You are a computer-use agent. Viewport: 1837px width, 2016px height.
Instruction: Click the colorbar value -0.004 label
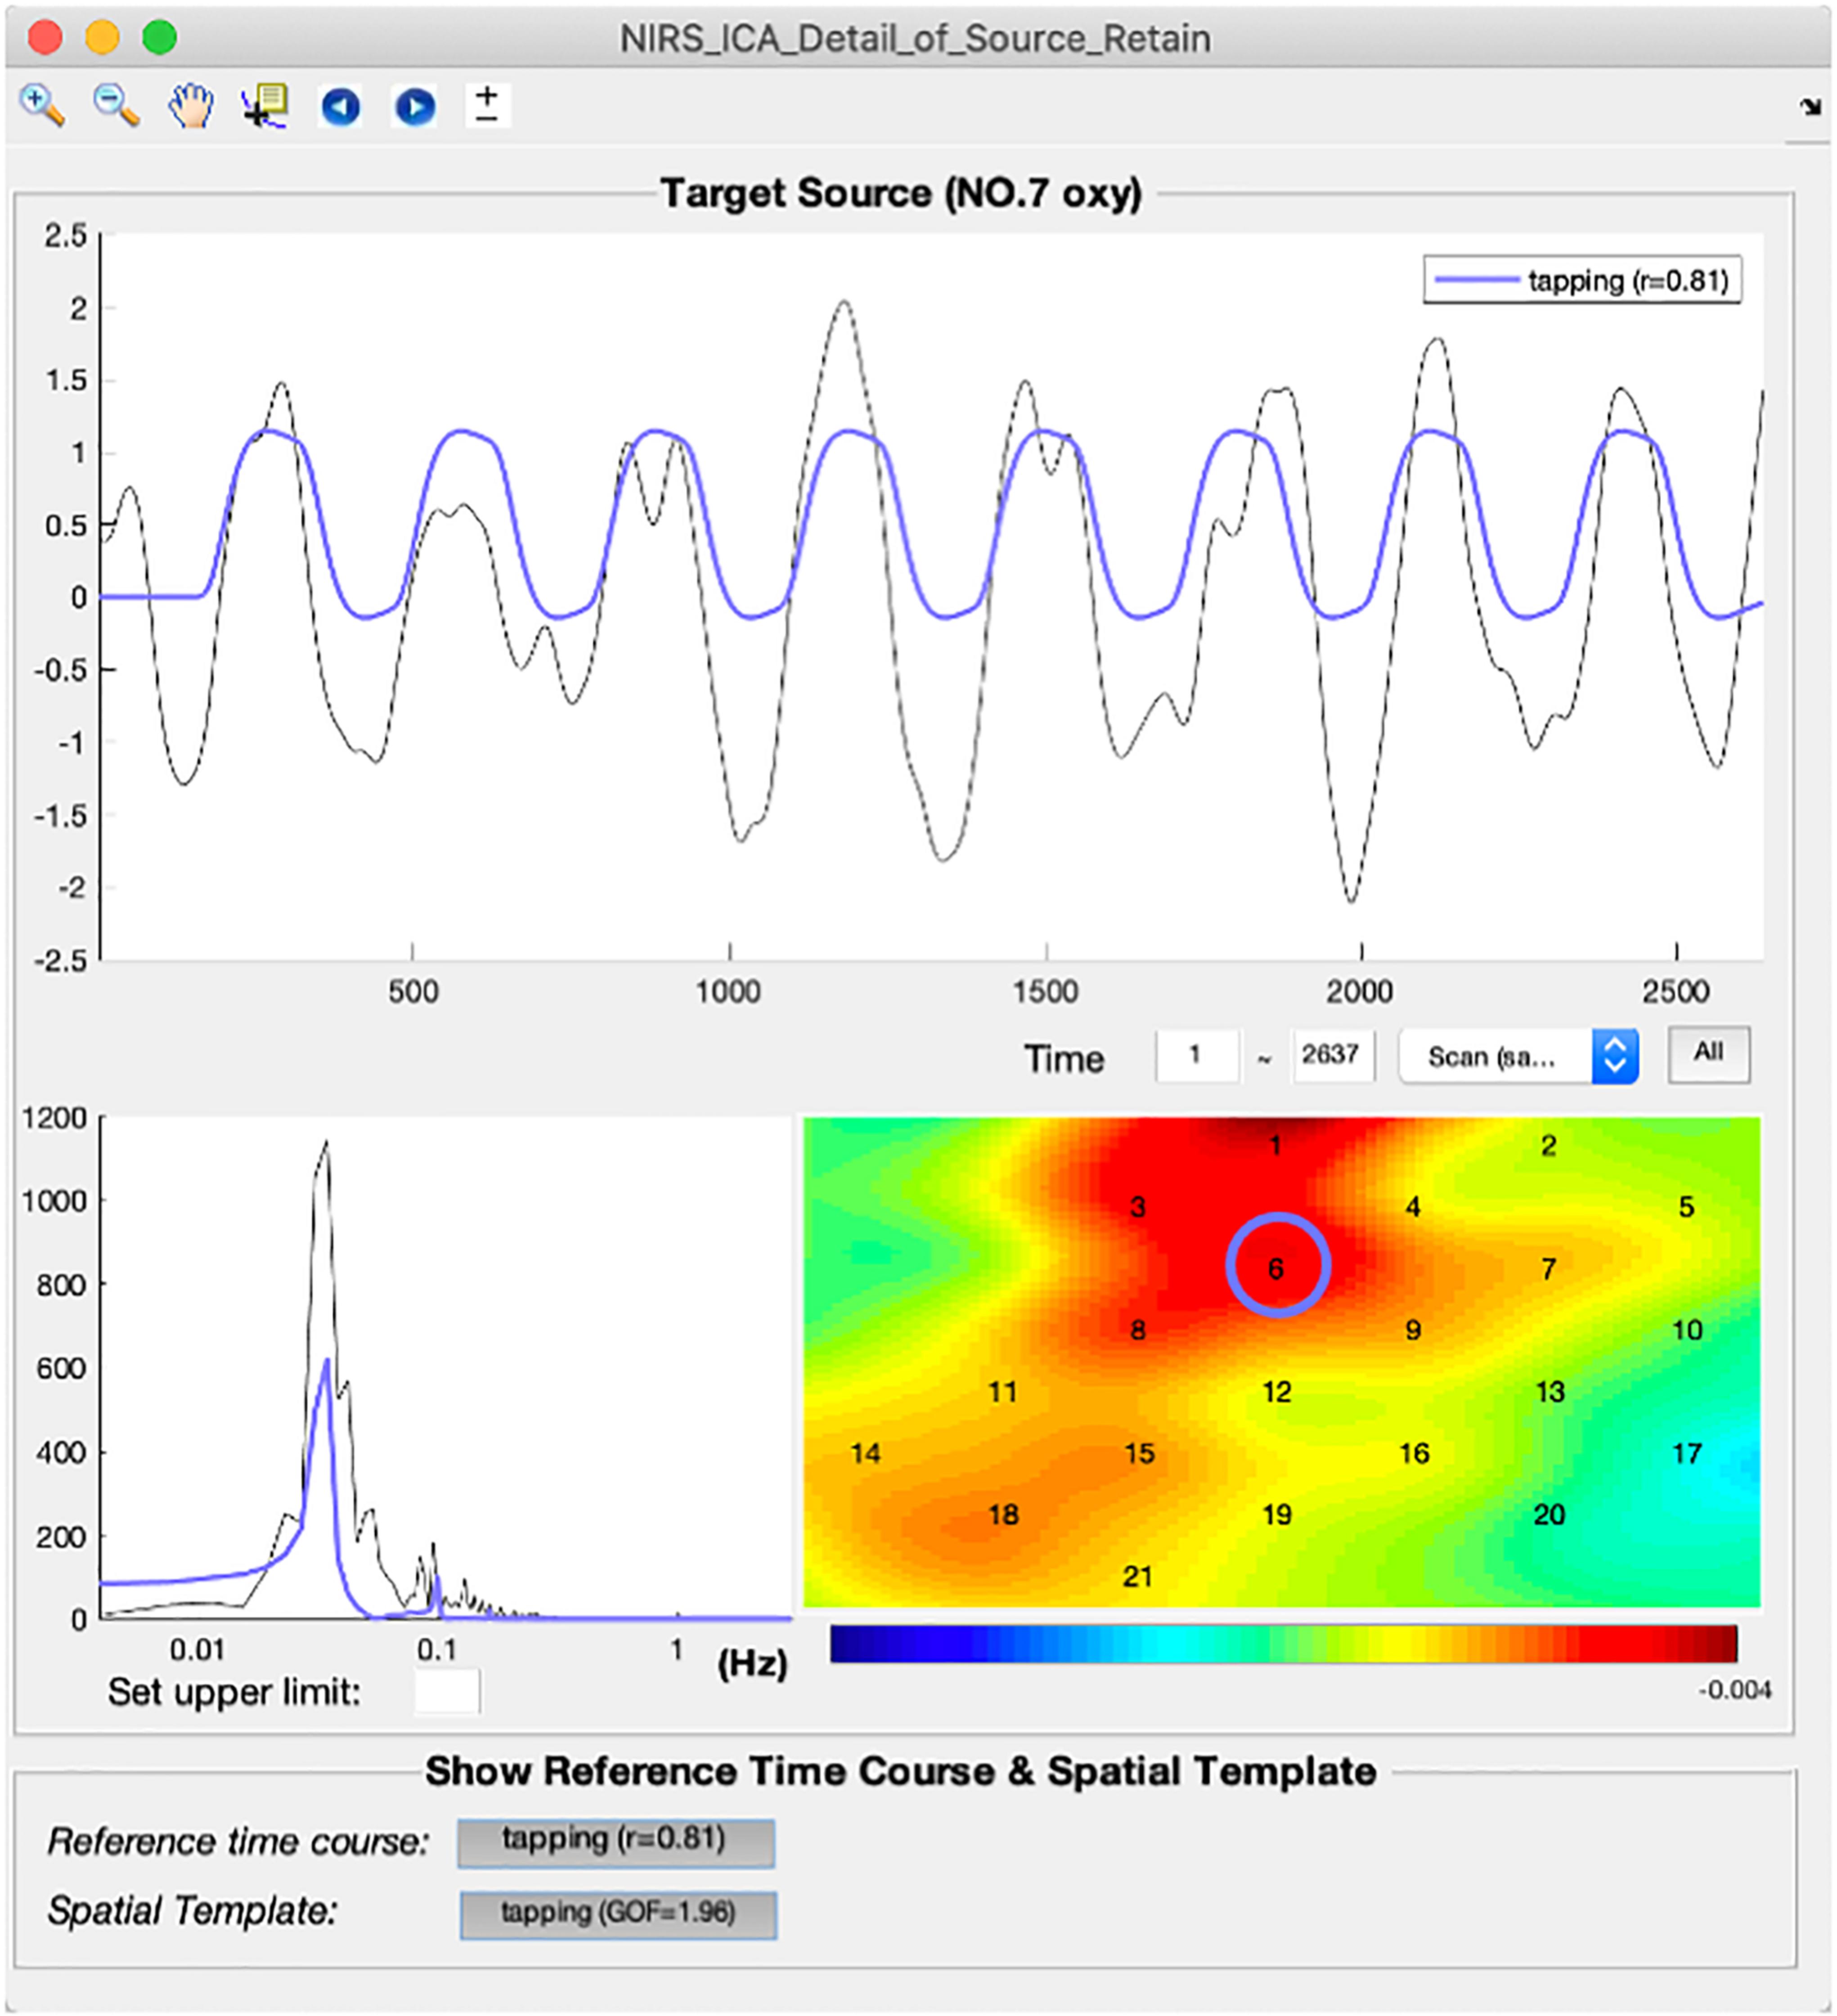click(x=1735, y=1690)
